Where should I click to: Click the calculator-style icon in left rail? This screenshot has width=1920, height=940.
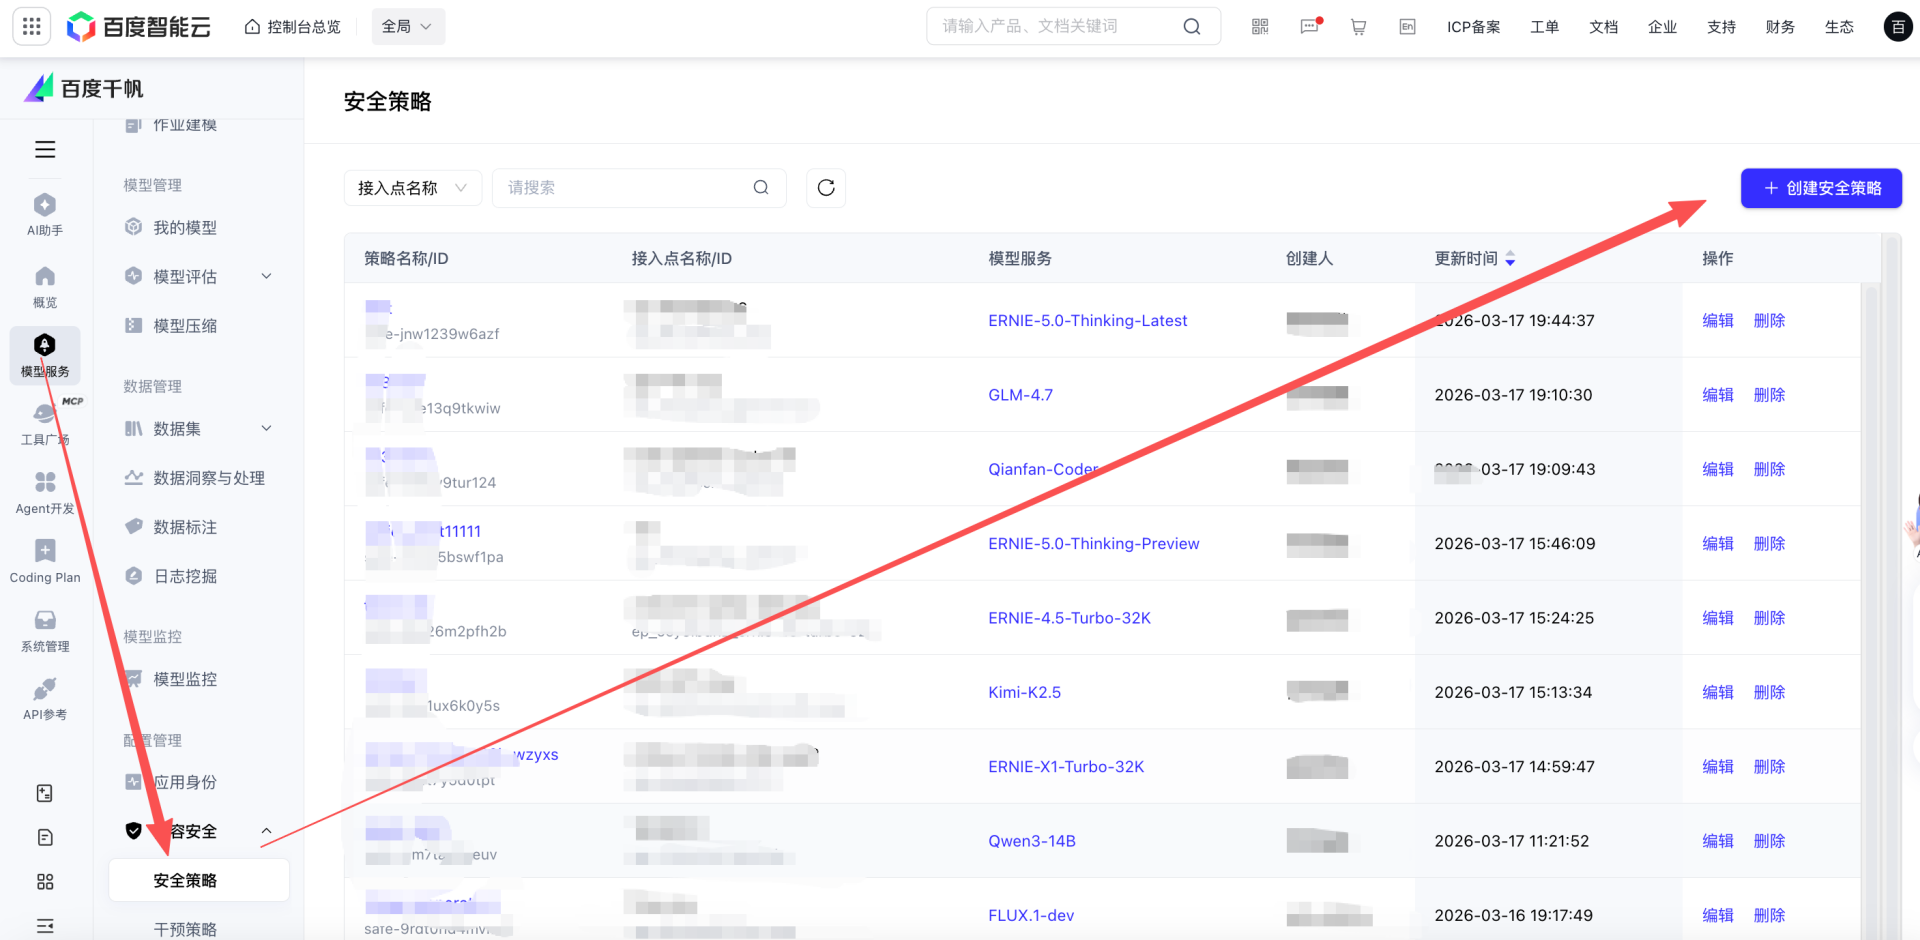45,793
